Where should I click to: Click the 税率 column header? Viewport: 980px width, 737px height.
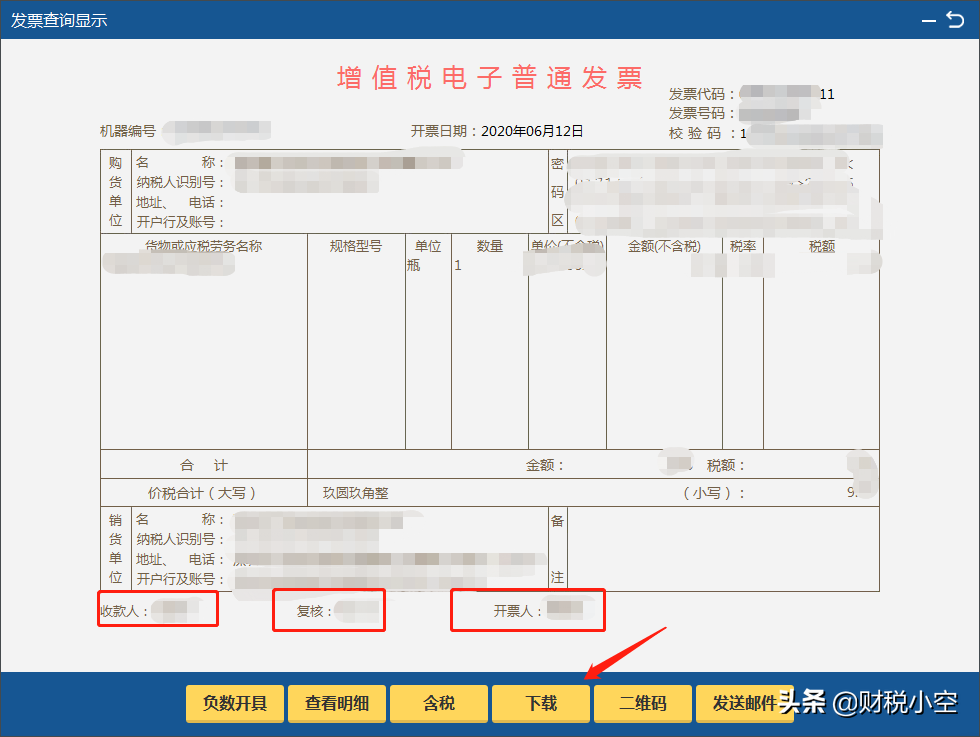742,246
